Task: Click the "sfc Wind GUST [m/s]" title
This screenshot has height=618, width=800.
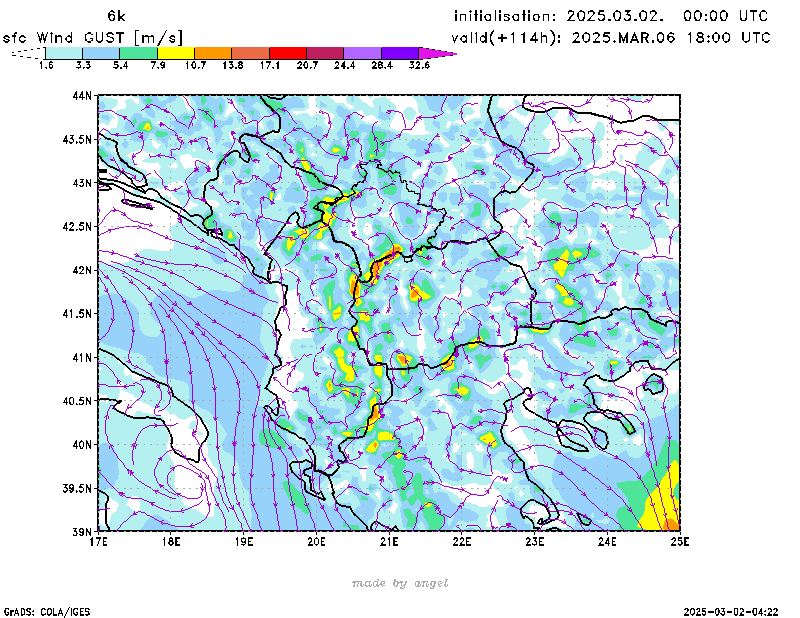Action: tap(93, 37)
